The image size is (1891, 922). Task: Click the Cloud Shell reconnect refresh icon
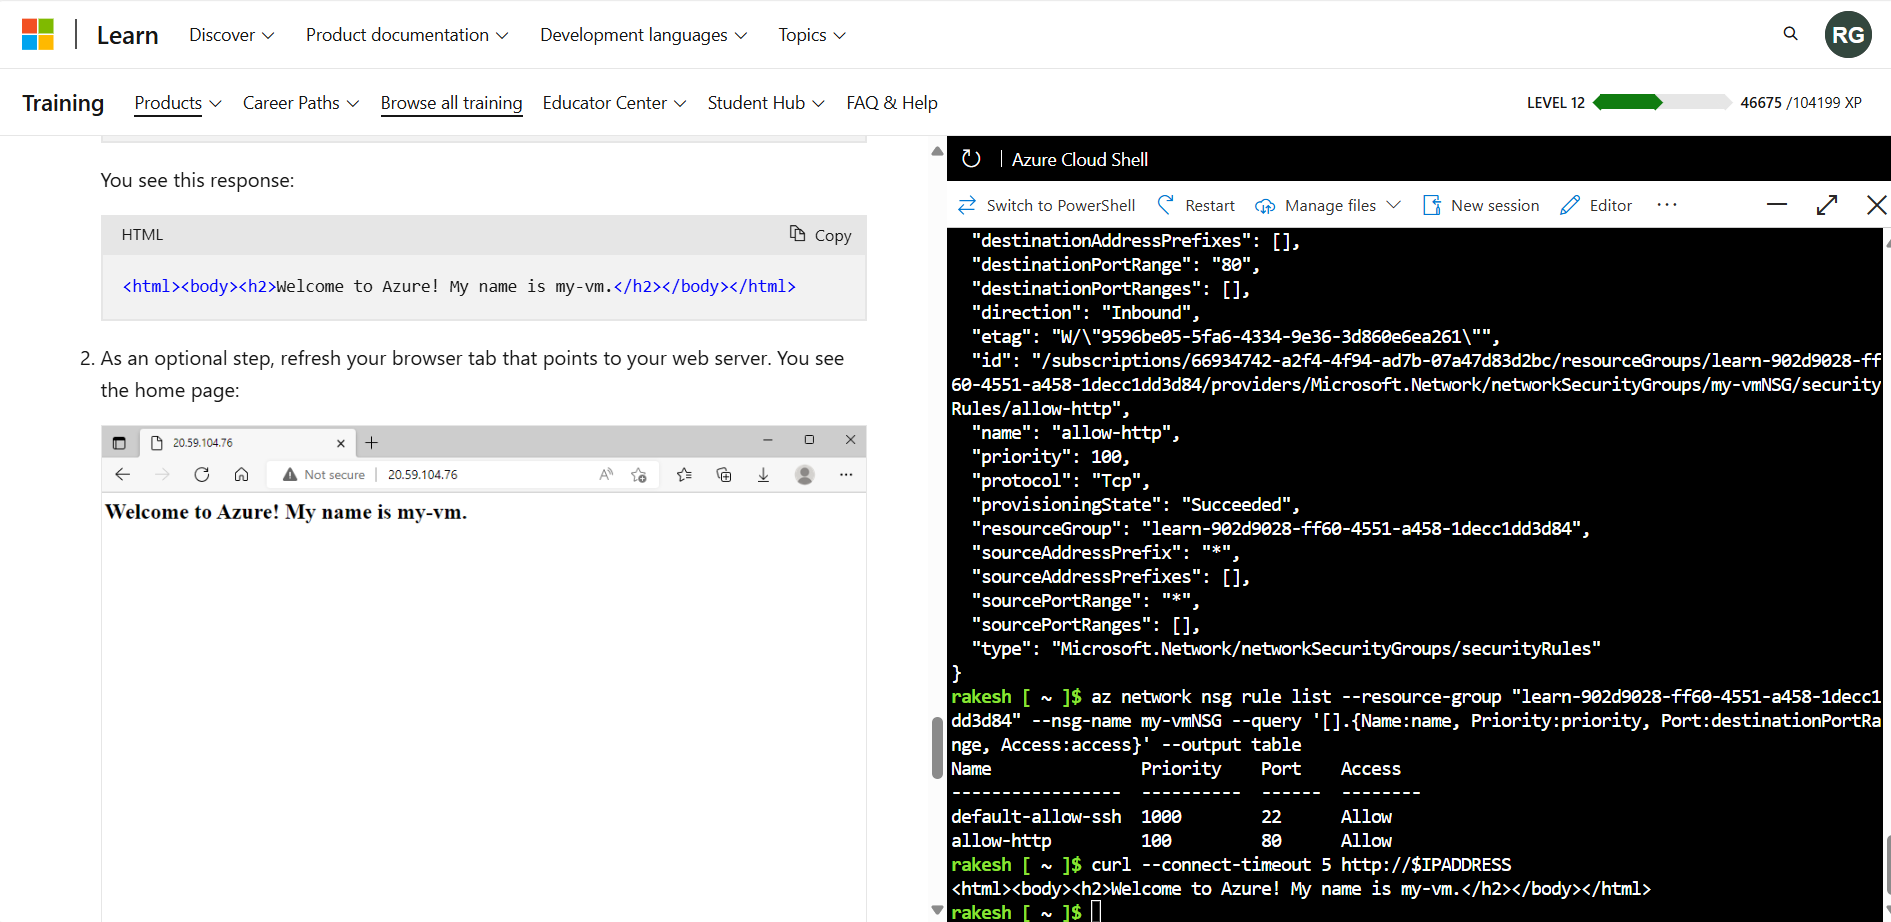pos(970,159)
